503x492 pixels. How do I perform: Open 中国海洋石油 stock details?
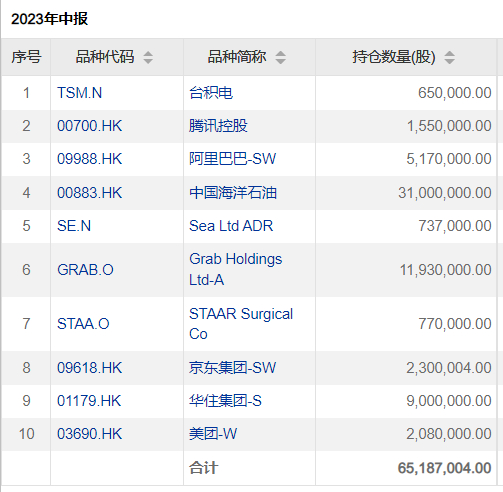(x=233, y=193)
